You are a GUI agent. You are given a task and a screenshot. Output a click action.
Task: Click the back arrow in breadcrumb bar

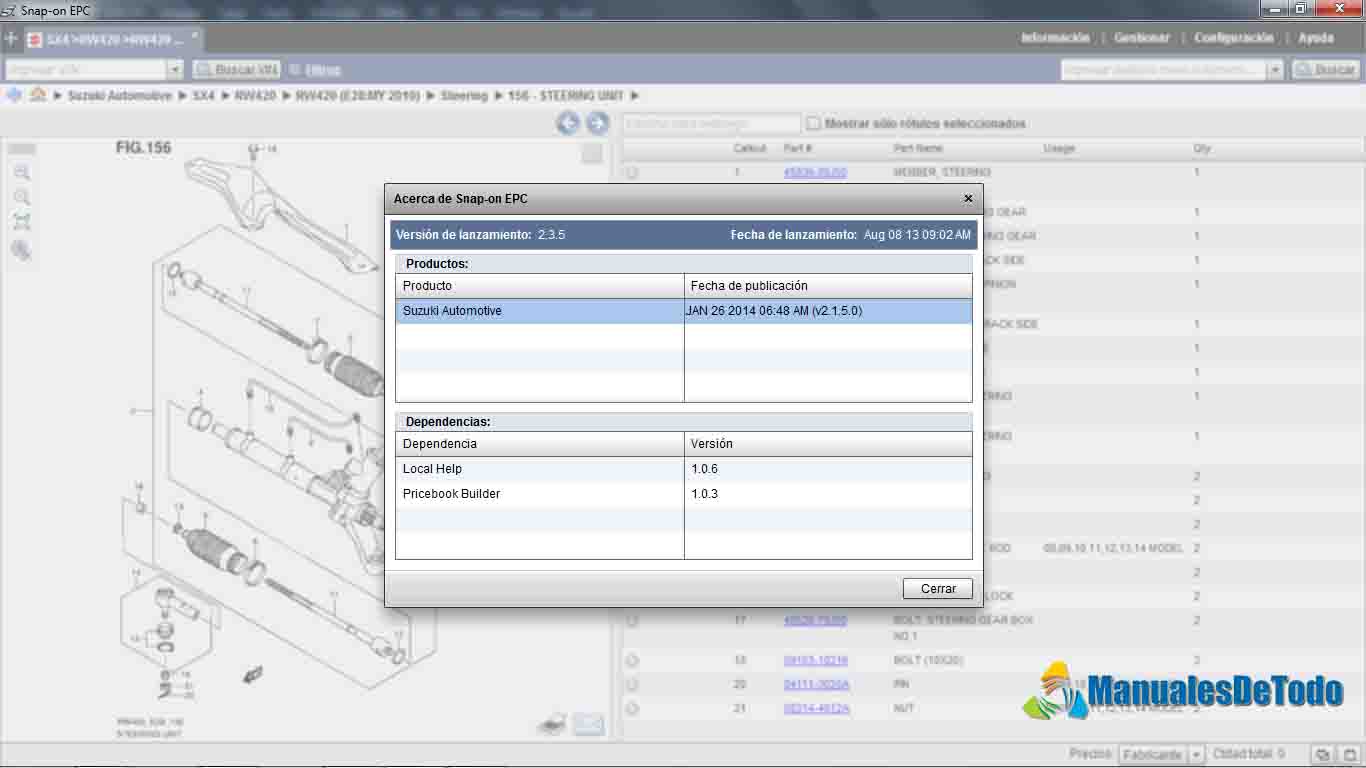[x=14, y=96]
